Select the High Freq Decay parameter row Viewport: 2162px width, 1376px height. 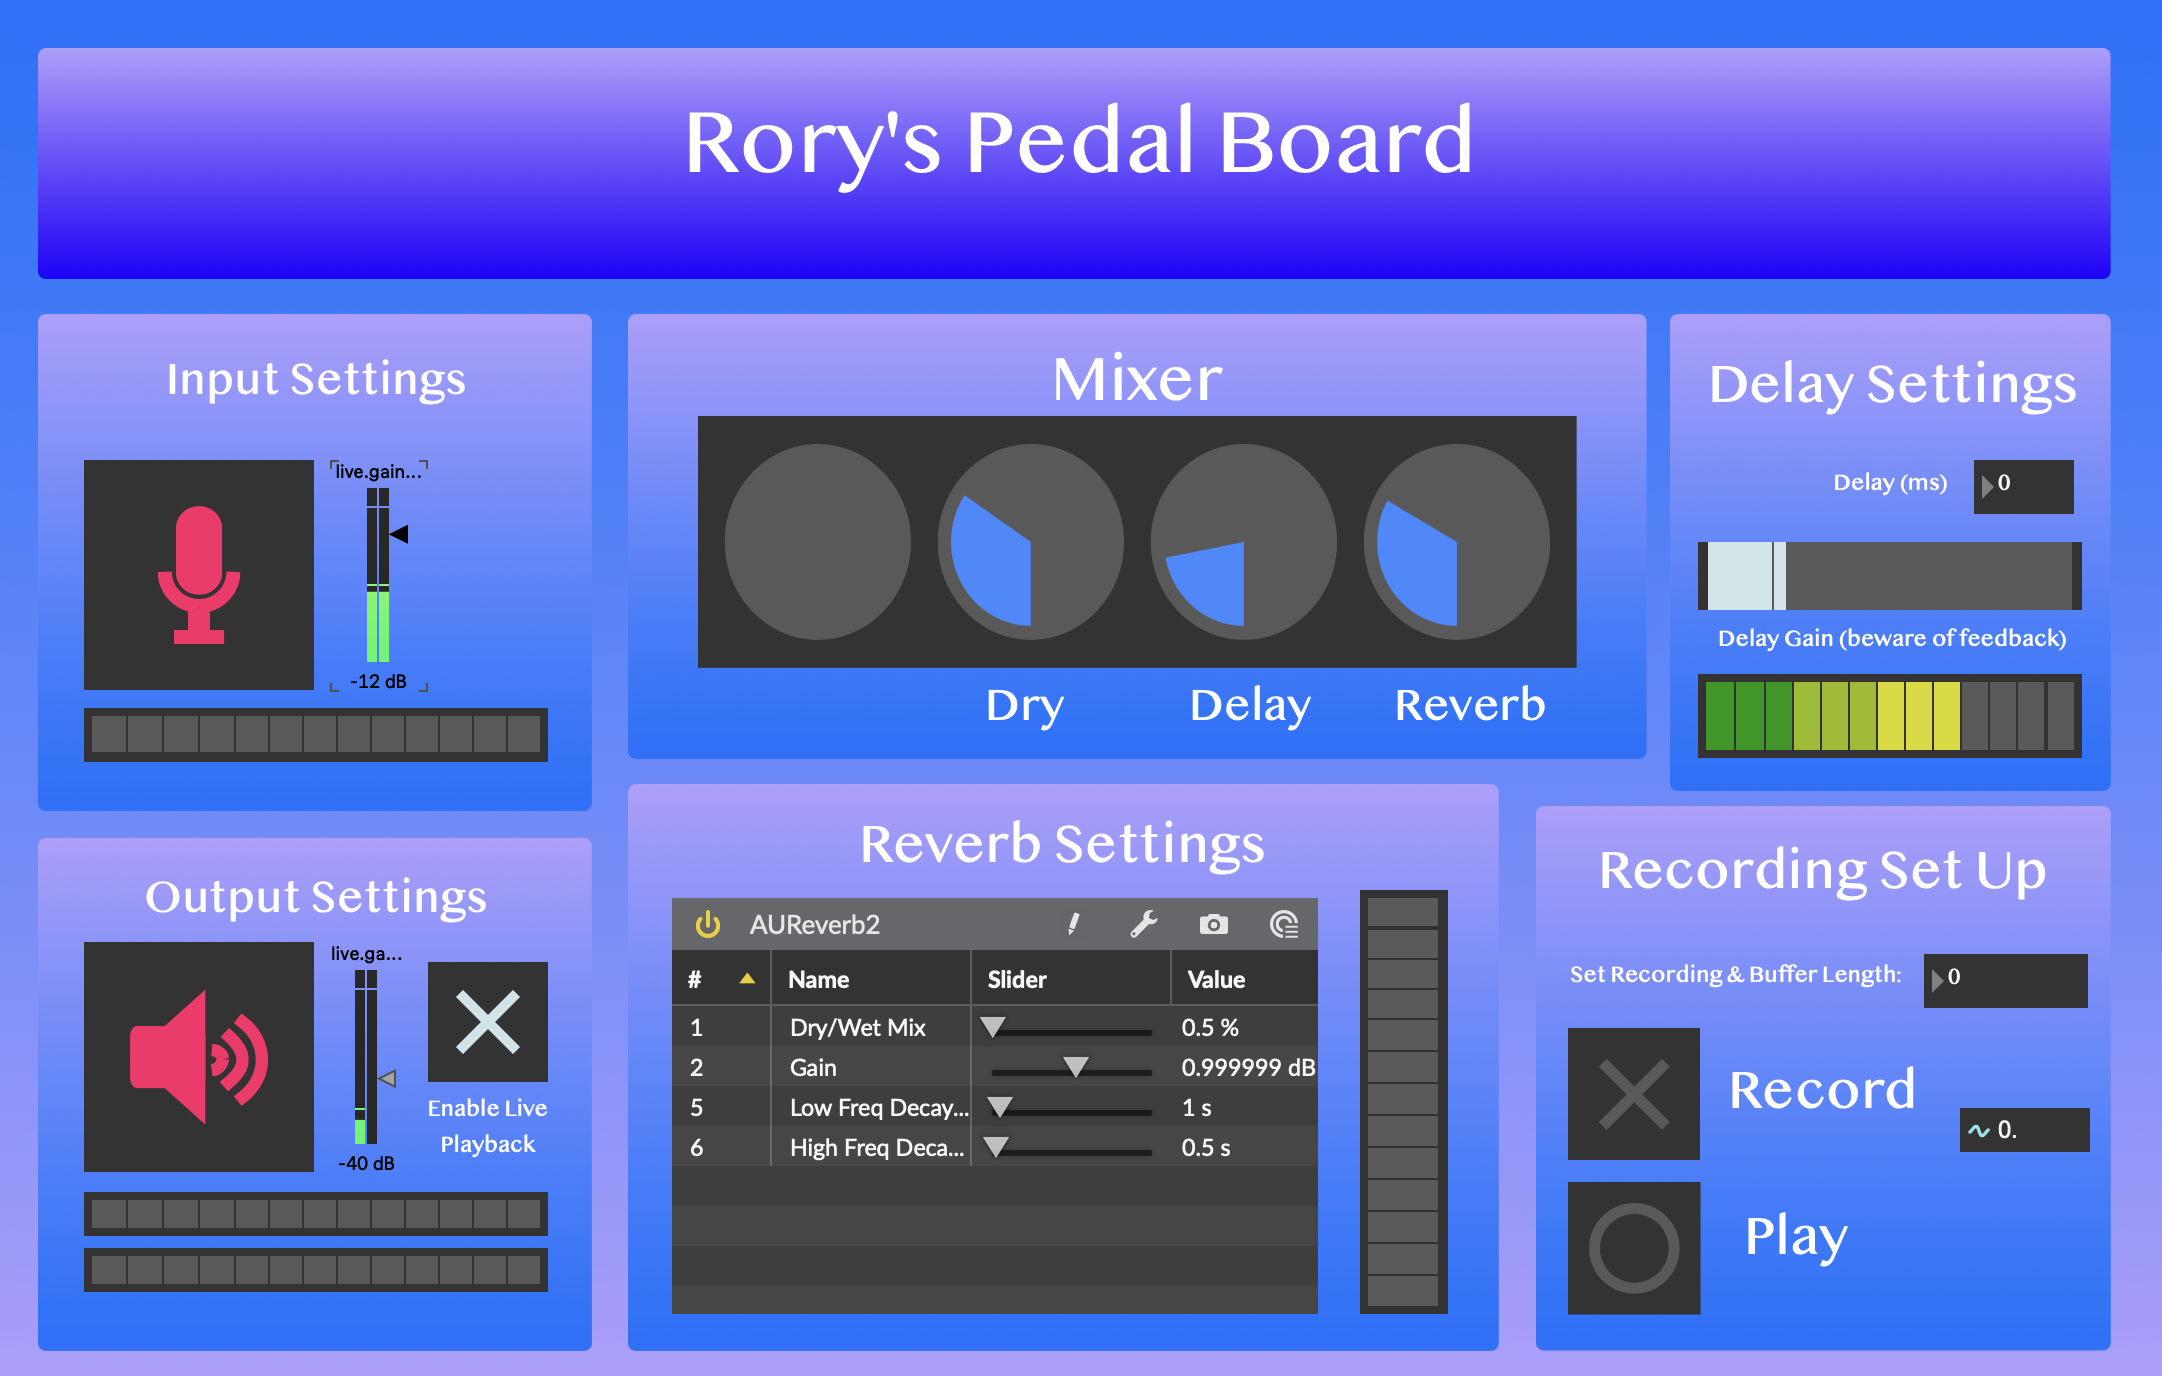tap(876, 1148)
